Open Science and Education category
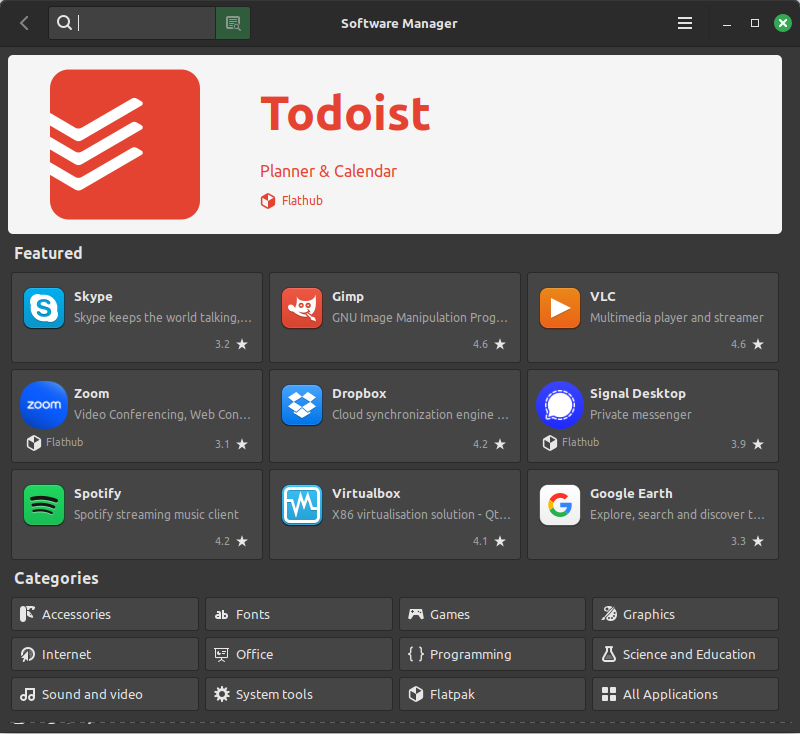This screenshot has width=800, height=734. point(685,654)
